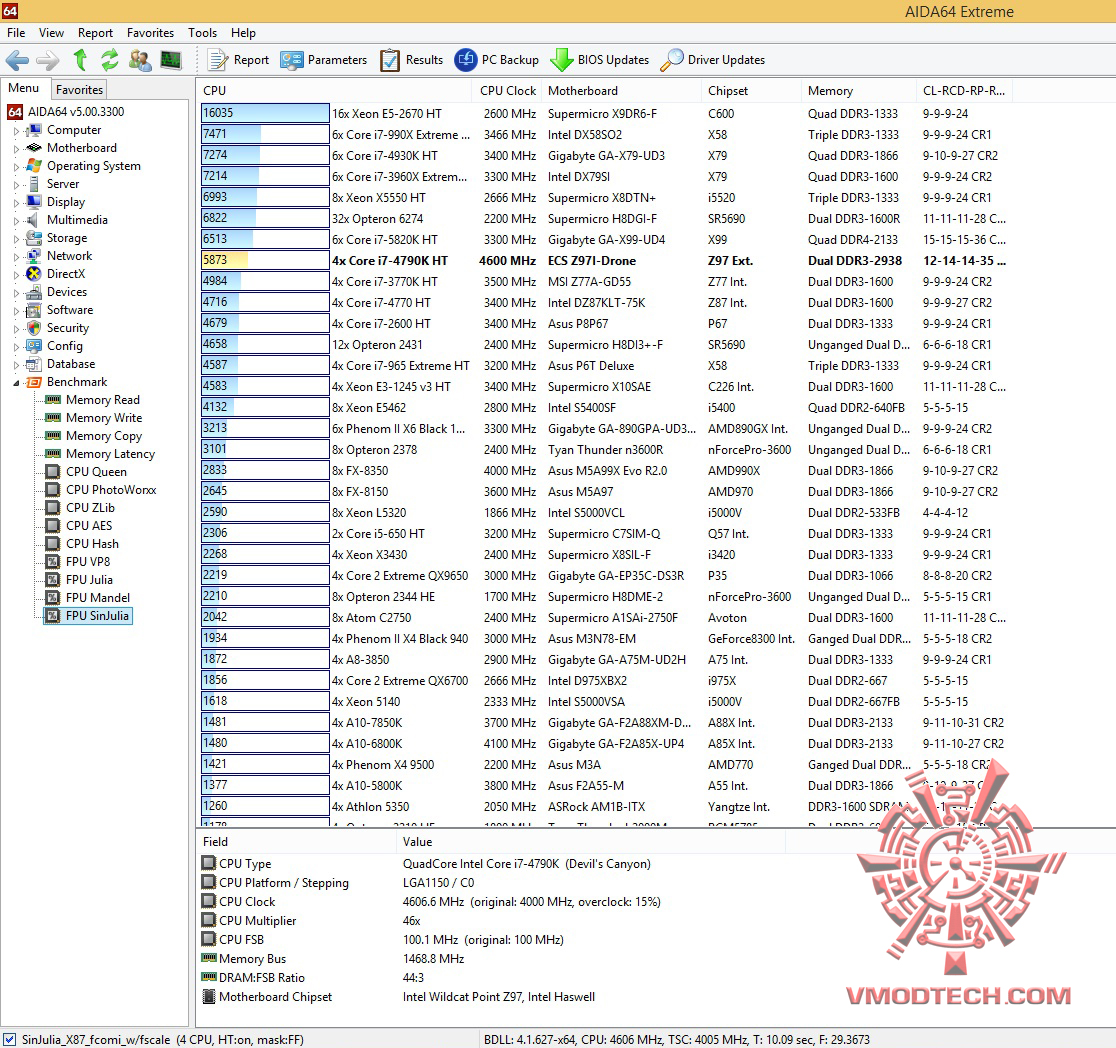Open the FPU Mandel benchmark
This screenshot has width=1116, height=1048.
(x=88, y=597)
